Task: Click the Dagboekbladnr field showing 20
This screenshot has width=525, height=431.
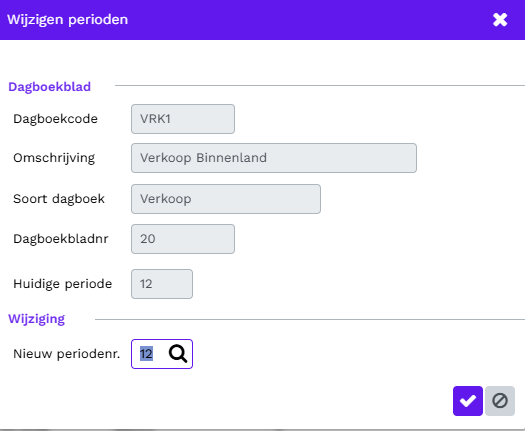Action: [x=183, y=239]
